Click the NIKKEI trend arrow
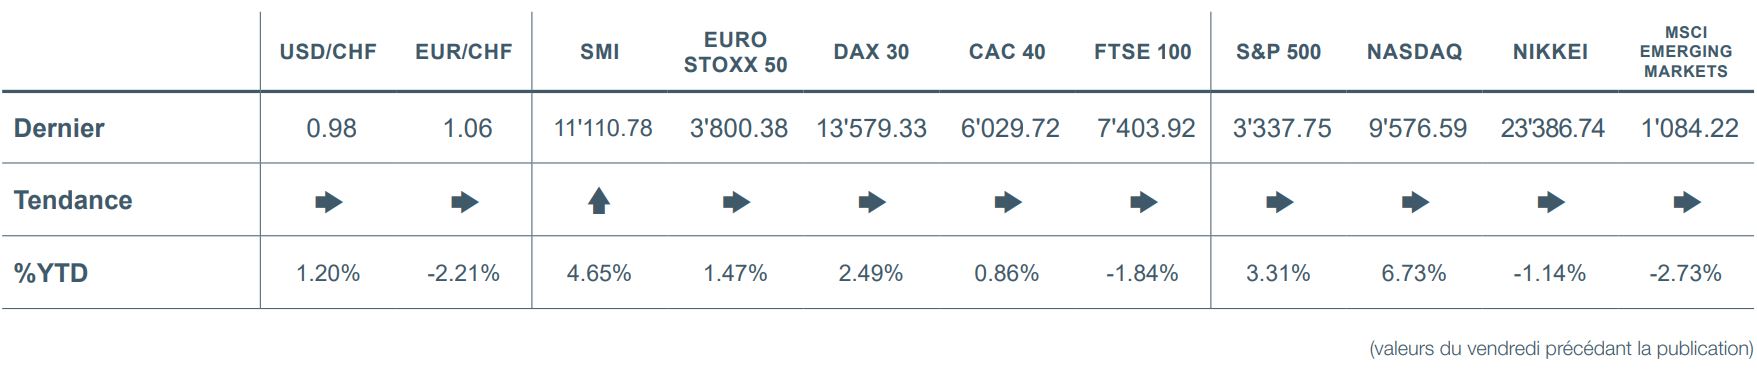The image size is (1757, 388). point(1551,202)
